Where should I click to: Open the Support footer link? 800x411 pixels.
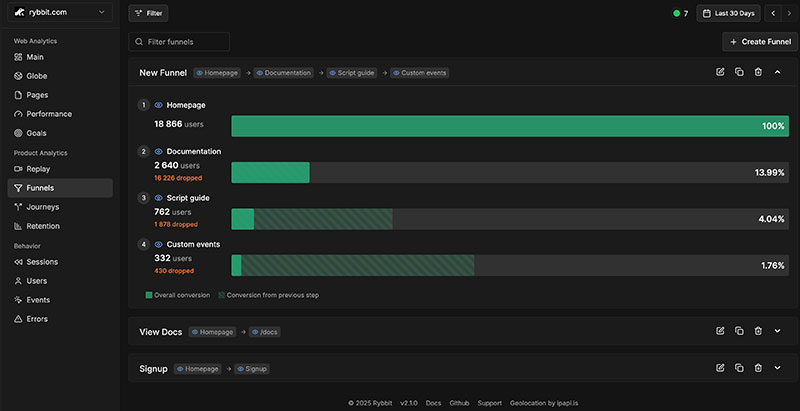tap(490, 403)
